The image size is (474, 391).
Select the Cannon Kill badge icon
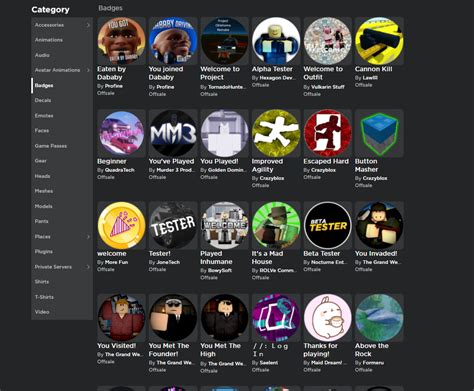[379, 41]
